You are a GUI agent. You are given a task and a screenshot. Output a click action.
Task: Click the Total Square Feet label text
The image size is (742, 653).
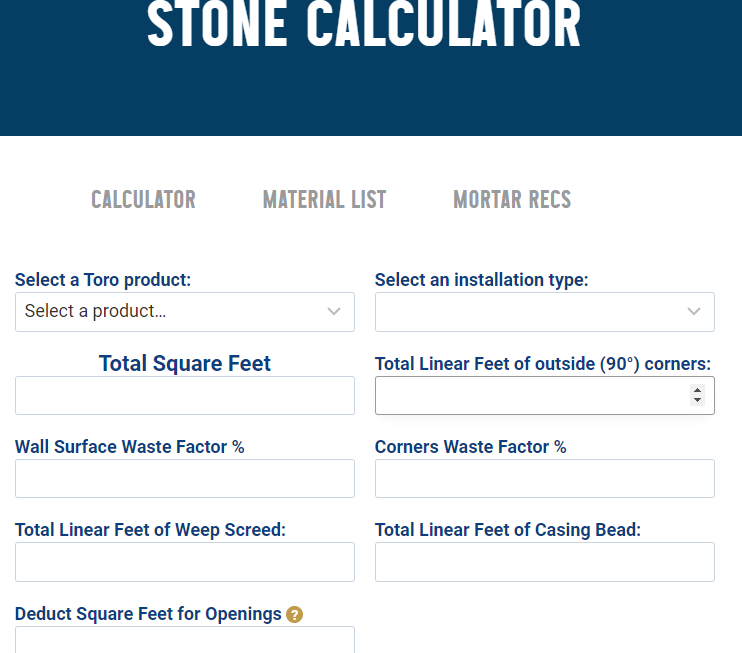pyautogui.click(x=185, y=363)
